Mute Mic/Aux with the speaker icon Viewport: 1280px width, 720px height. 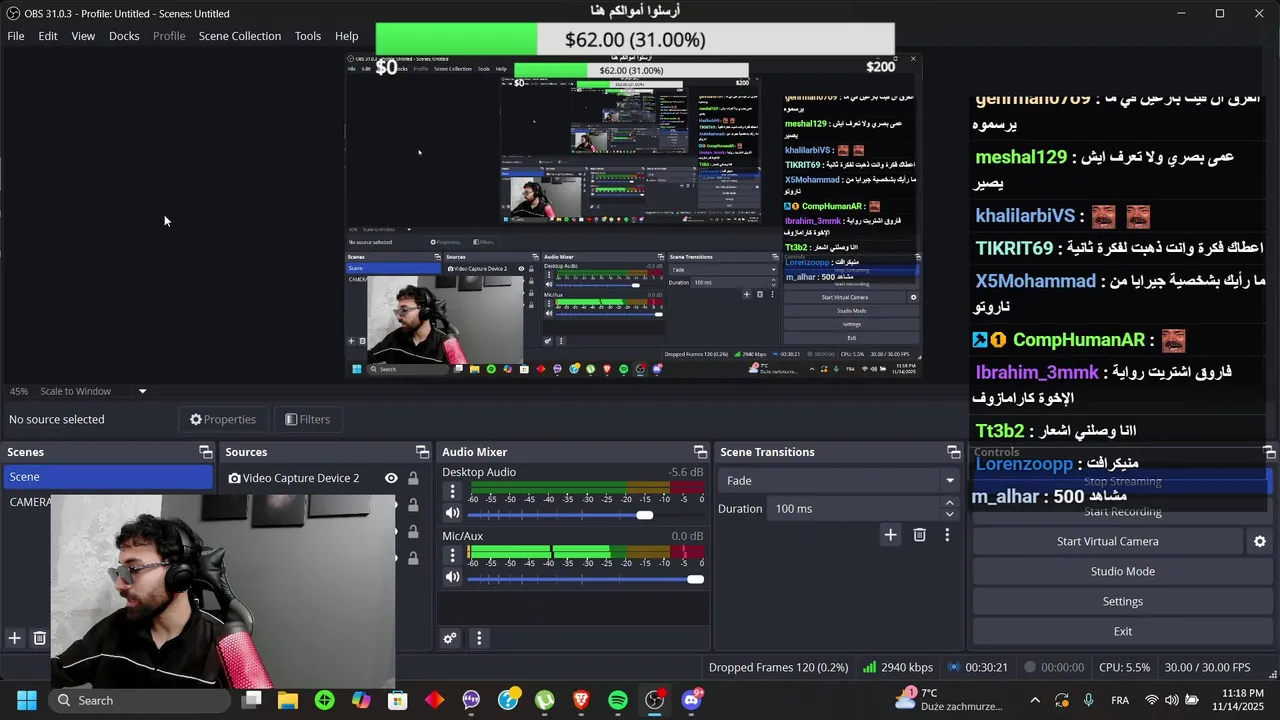[452, 577]
